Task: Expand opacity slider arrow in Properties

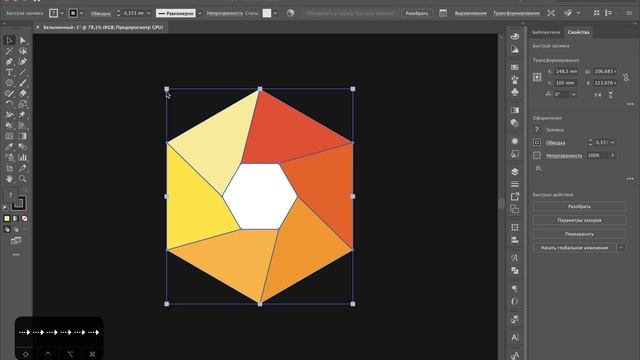Action: point(613,156)
